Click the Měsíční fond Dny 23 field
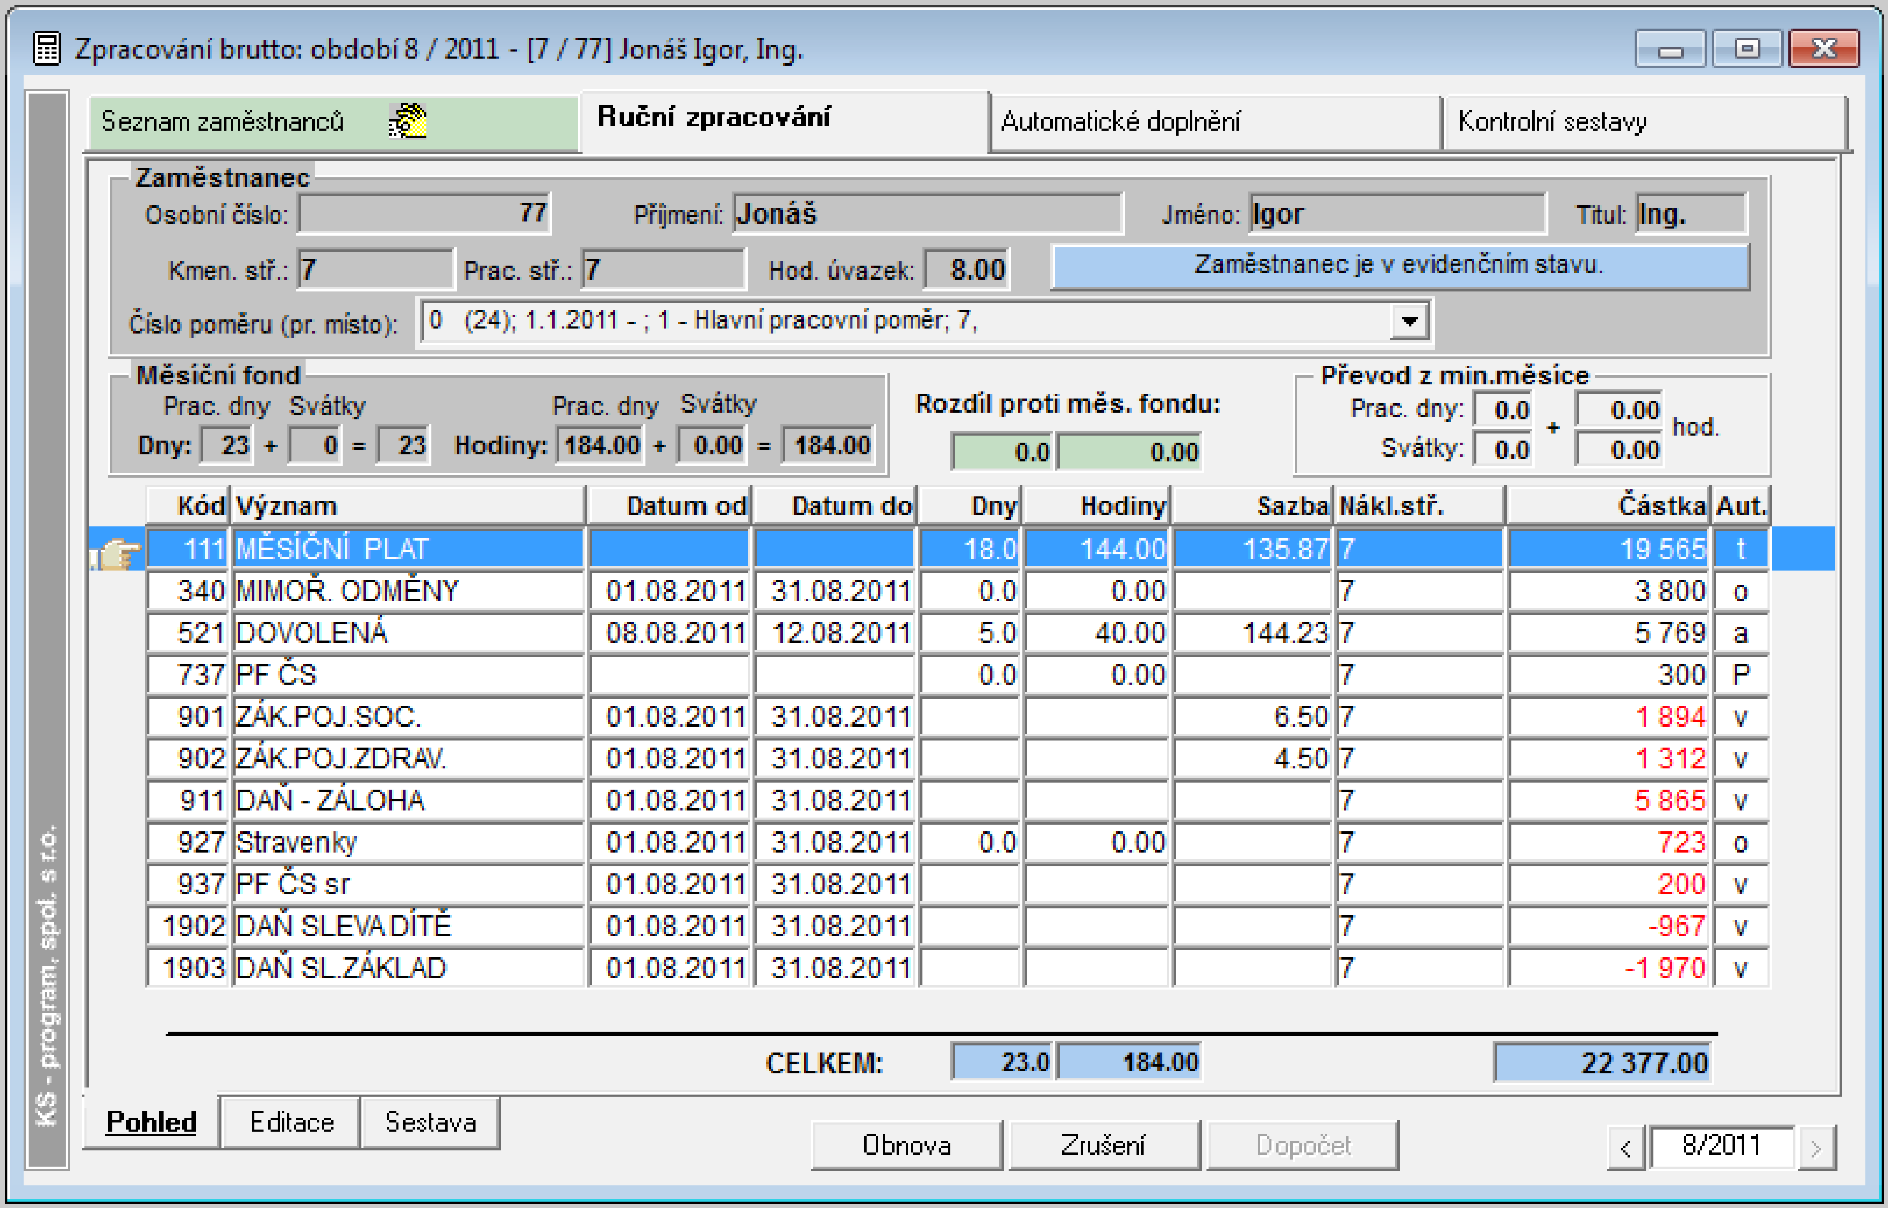This screenshot has width=1889, height=1209. click(227, 445)
